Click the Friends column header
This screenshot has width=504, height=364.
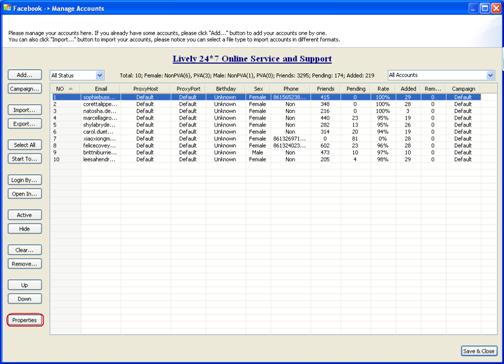[x=325, y=89]
